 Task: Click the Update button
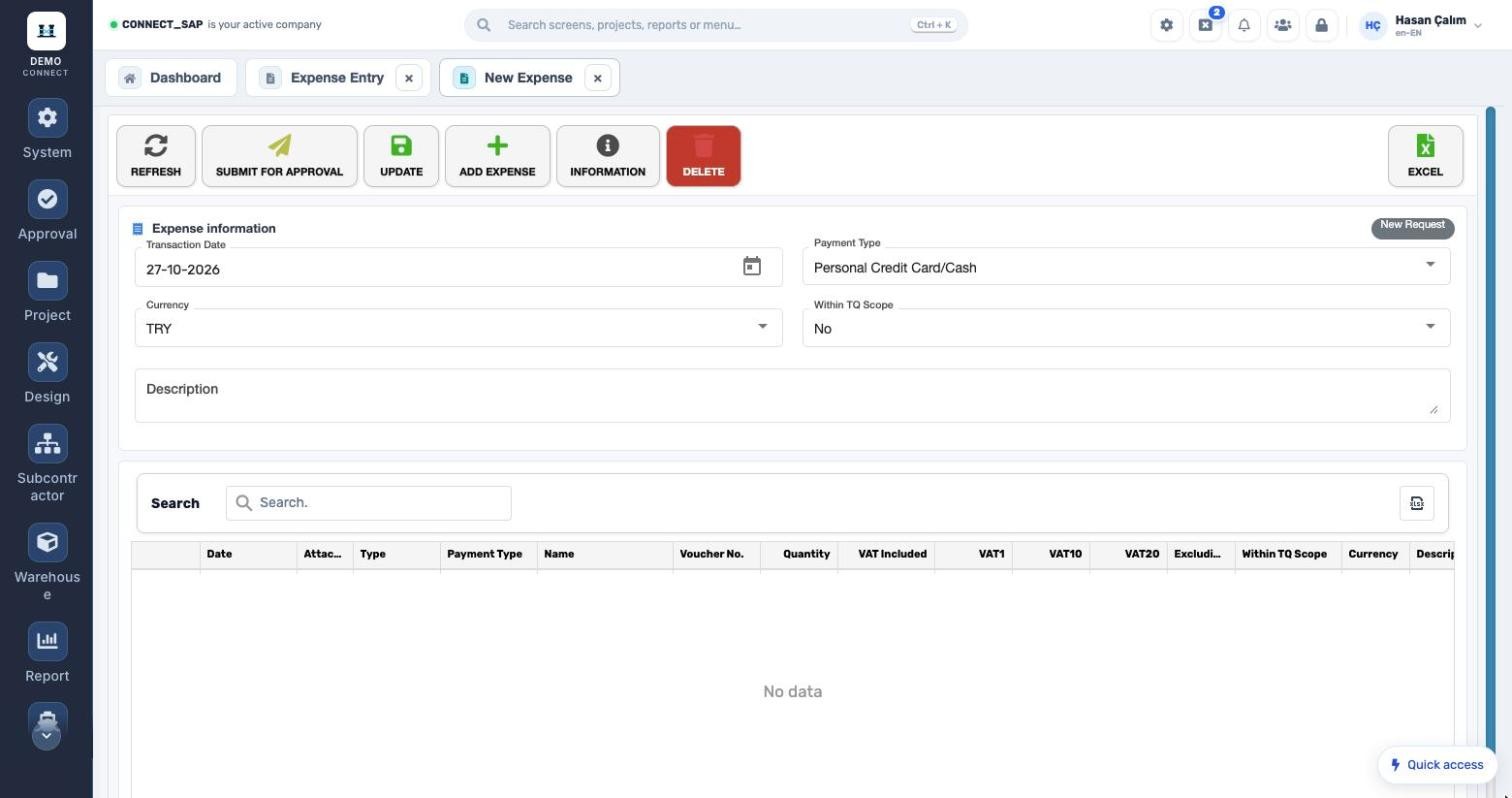pyautogui.click(x=401, y=156)
